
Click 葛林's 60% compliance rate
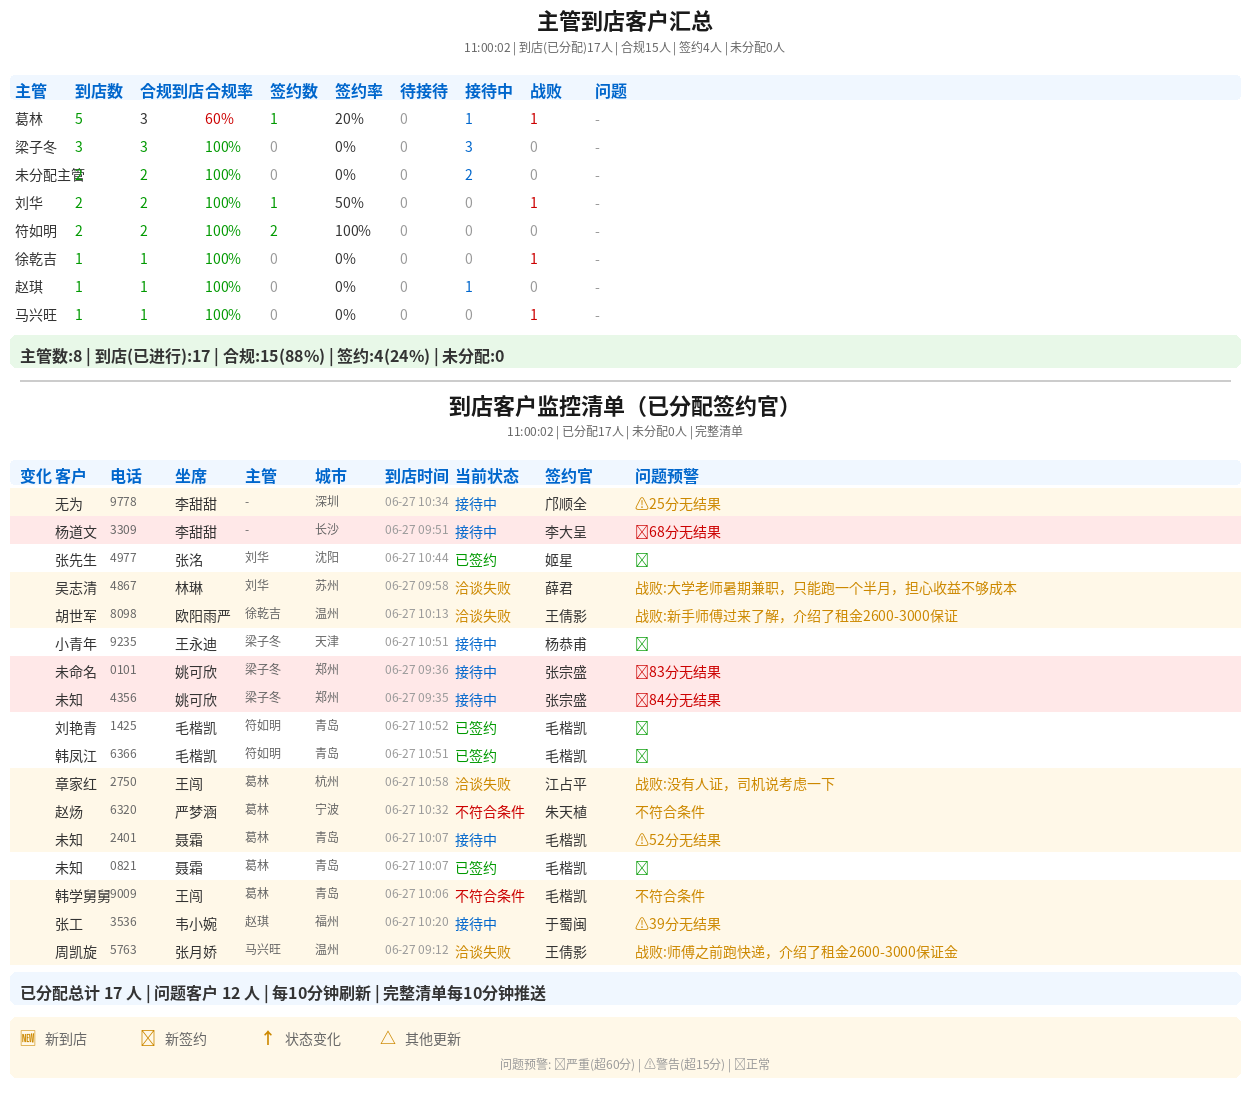click(219, 119)
